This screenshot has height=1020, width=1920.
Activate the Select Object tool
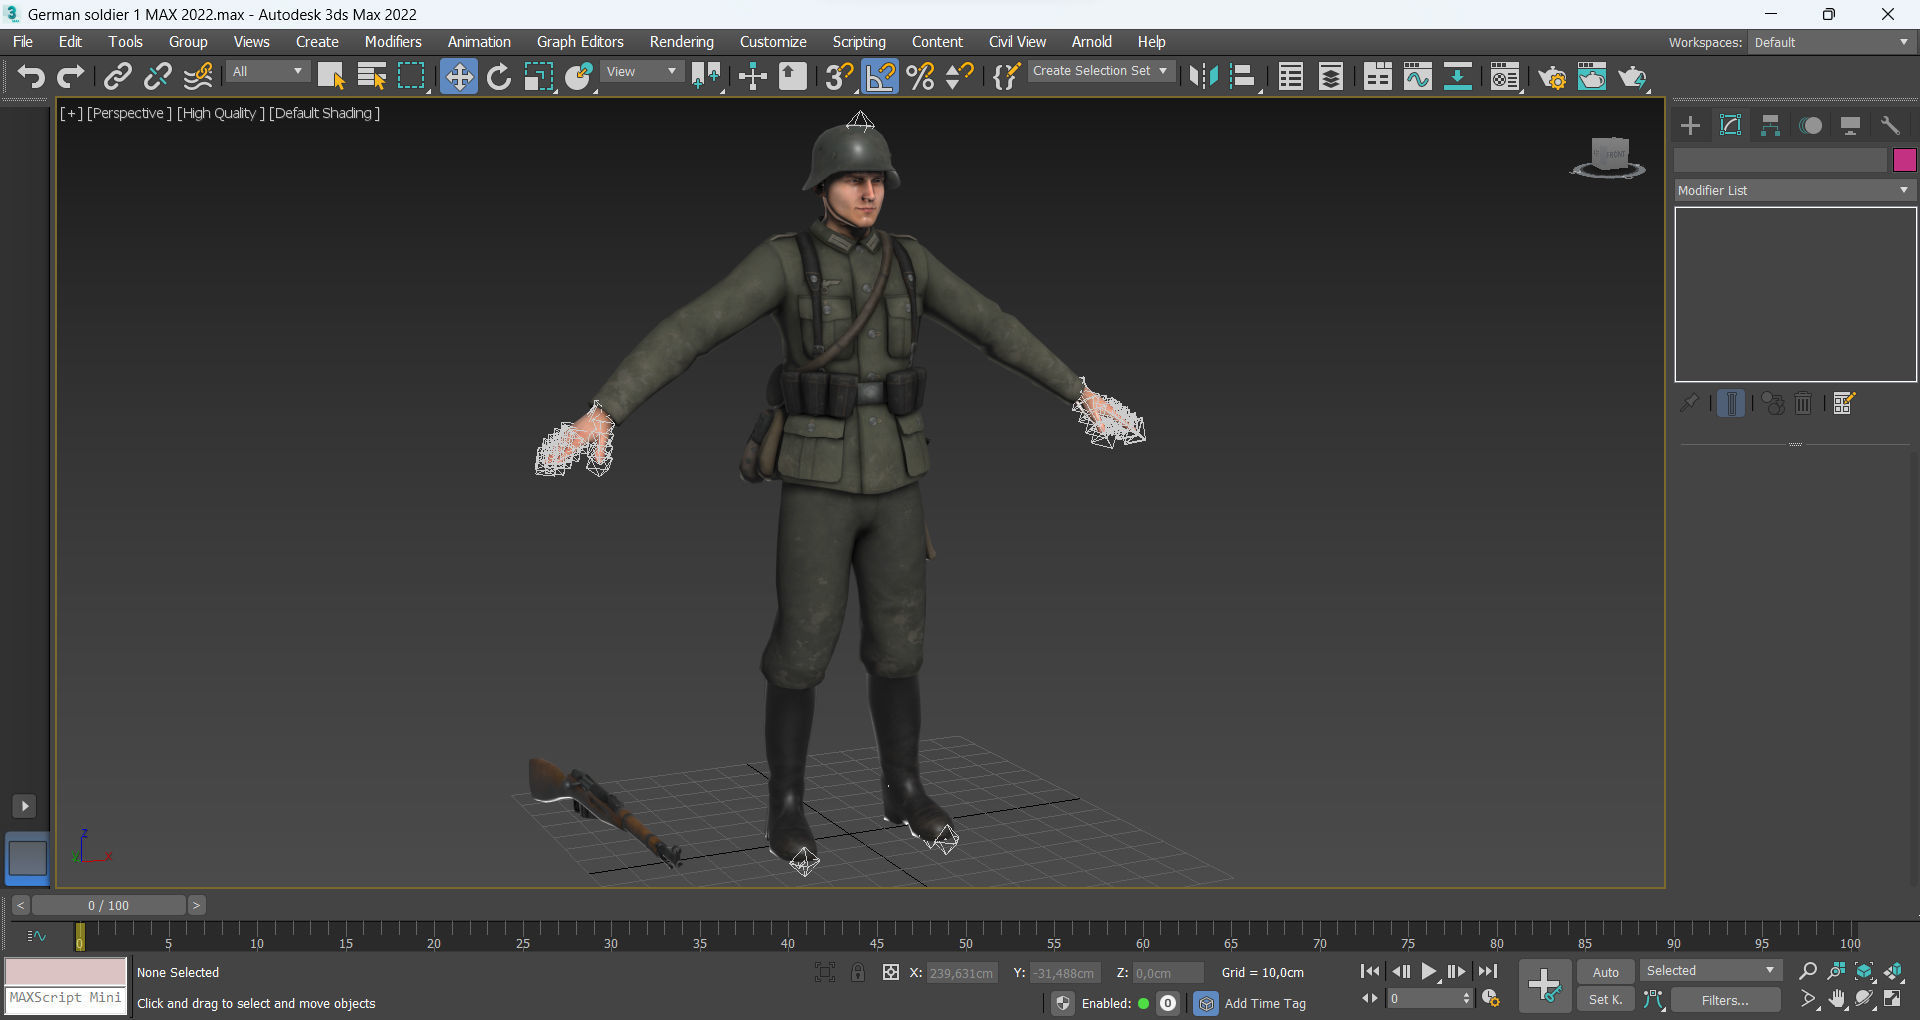tap(331, 76)
